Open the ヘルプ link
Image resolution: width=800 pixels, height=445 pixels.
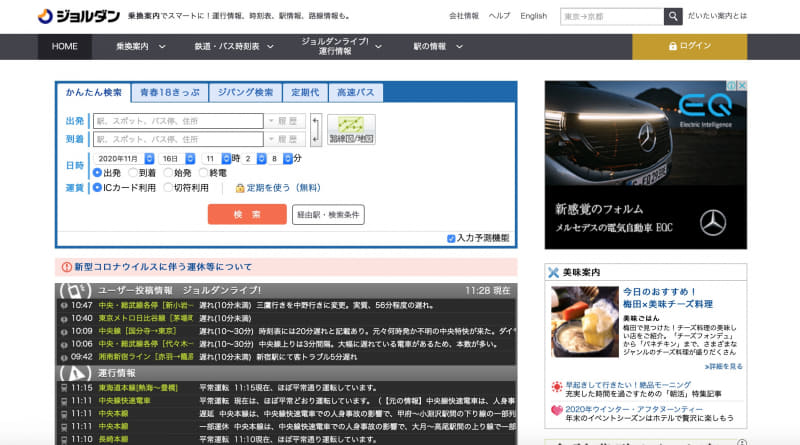point(499,16)
